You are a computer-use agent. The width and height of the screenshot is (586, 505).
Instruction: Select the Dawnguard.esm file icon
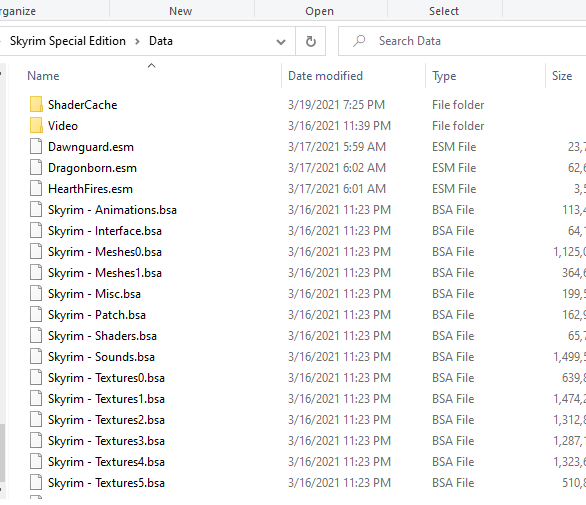coord(36,147)
